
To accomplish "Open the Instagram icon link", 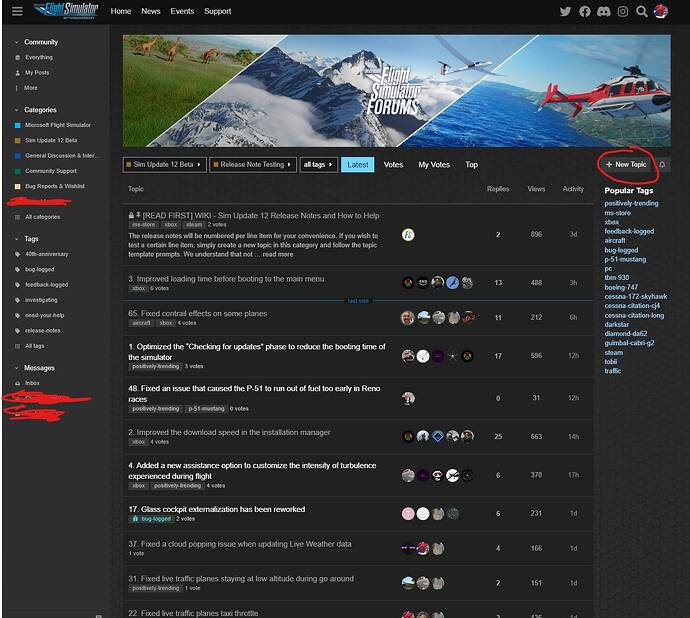I will point(623,11).
